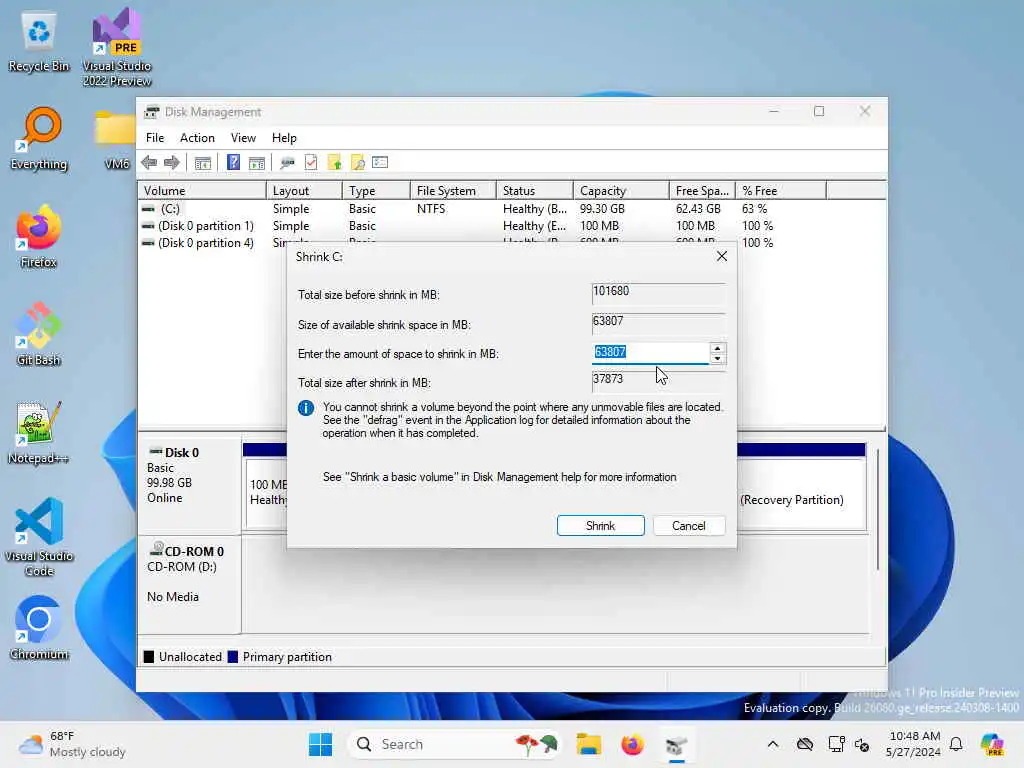Click the total size after shrink field

click(x=658, y=380)
